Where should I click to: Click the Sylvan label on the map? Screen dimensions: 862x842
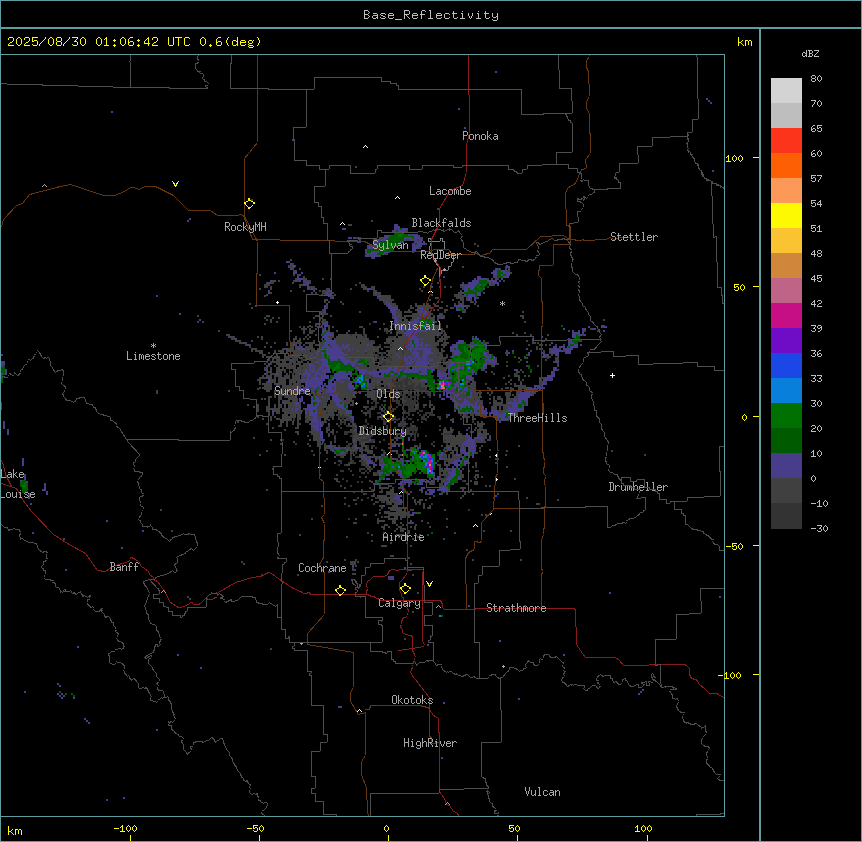point(390,245)
